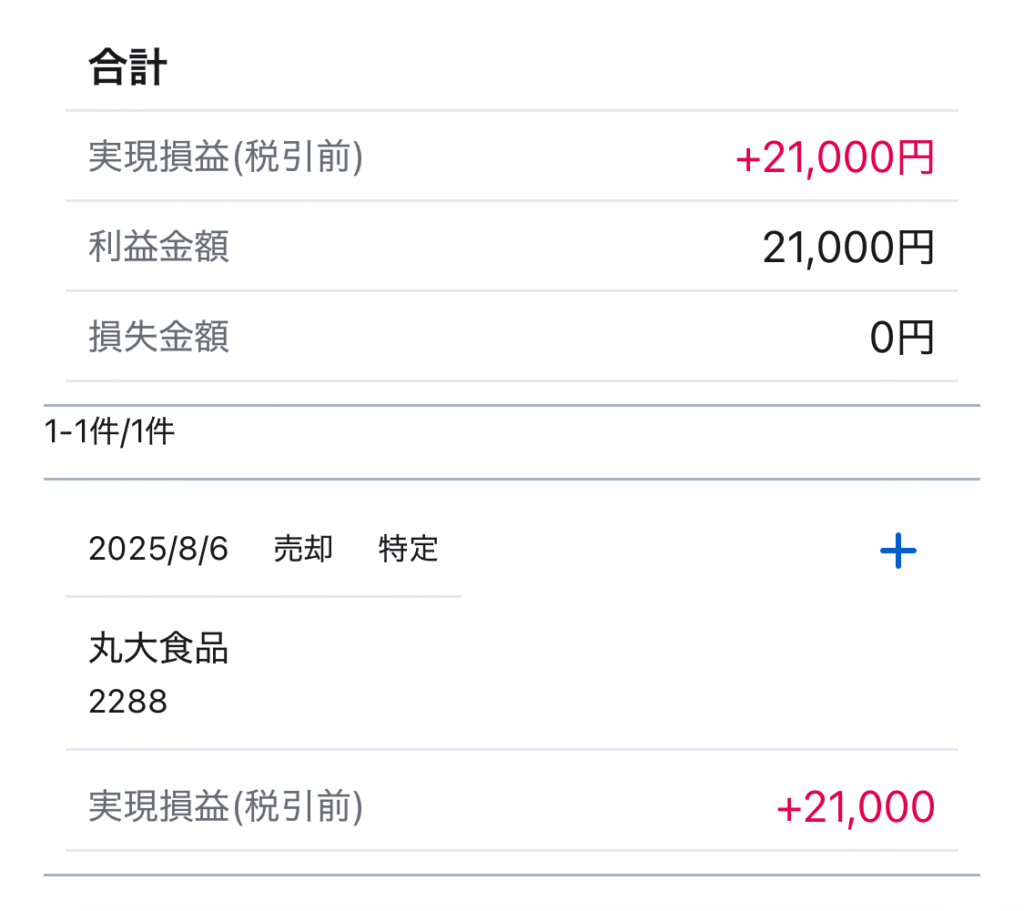
Task: Open the 丸大食品 2288 transaction entry
Action: pos(512,673)
